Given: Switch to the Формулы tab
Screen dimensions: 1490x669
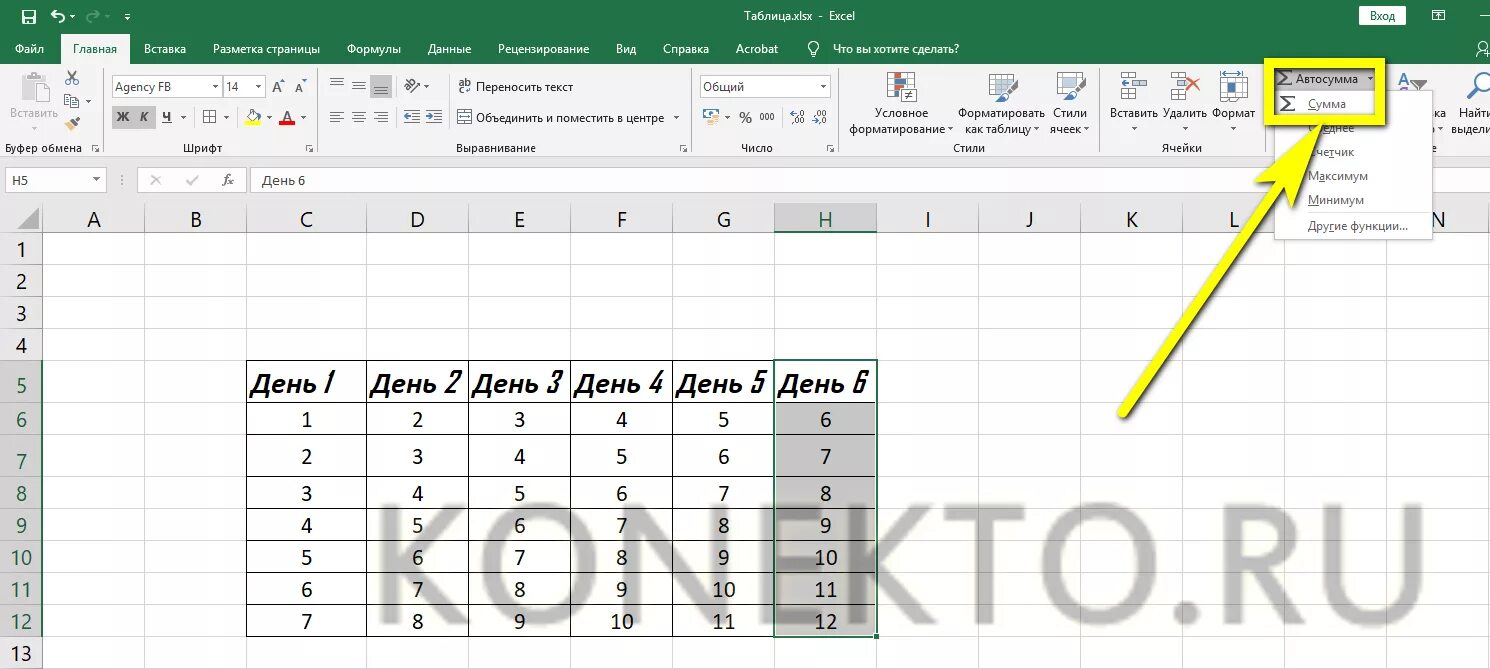Looking at the screenshot, I should pos(374,48).
